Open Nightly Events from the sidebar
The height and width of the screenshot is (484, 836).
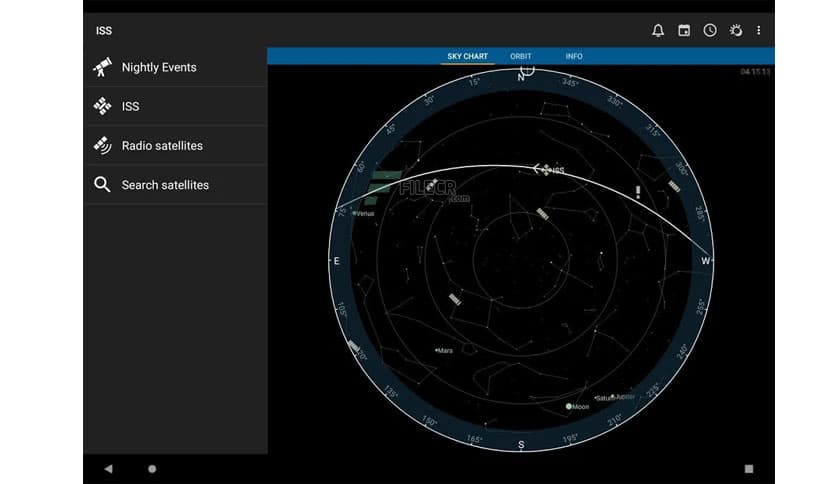click(x=159, y=68)
